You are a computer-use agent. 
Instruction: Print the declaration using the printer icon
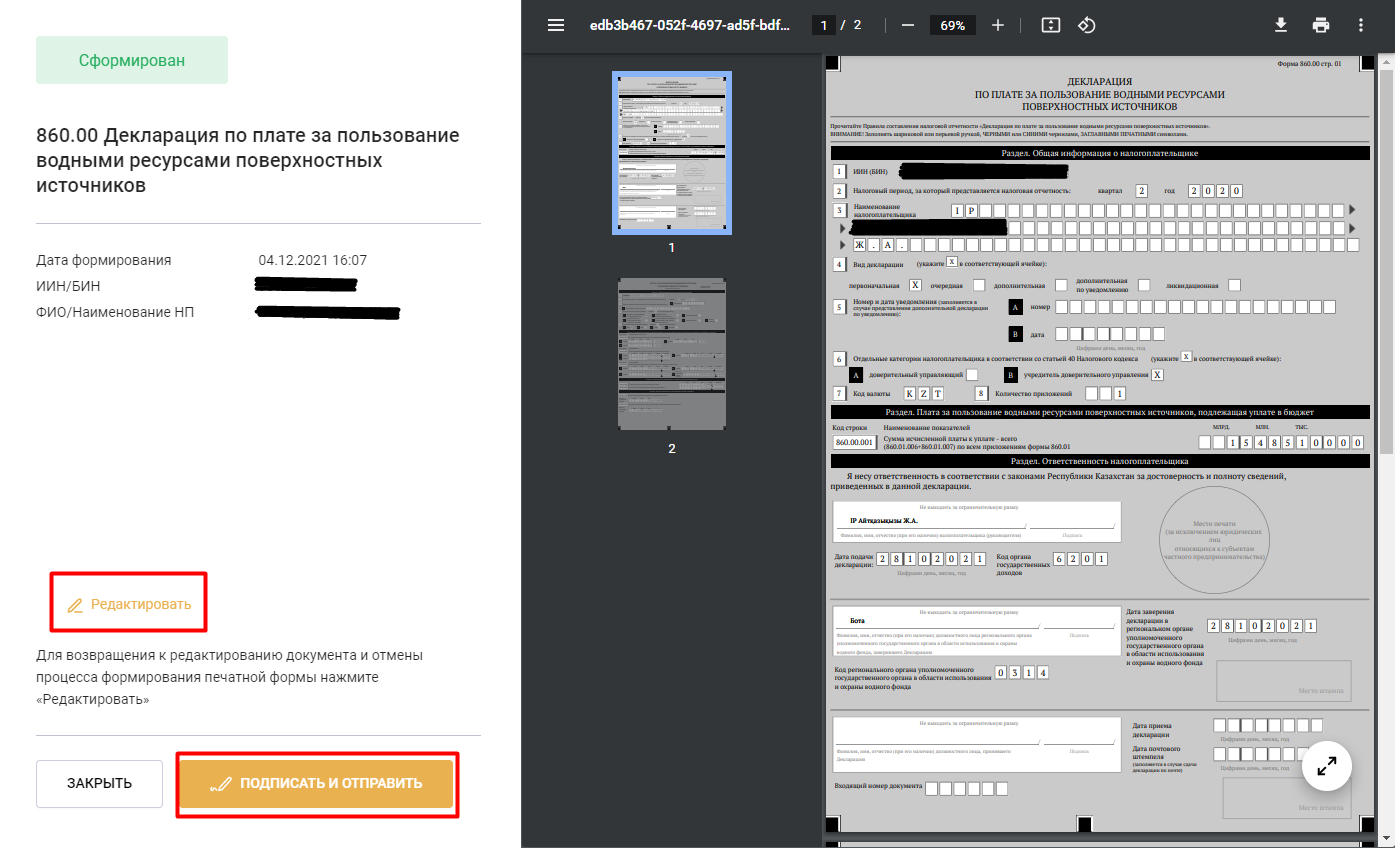(1321, 25)
